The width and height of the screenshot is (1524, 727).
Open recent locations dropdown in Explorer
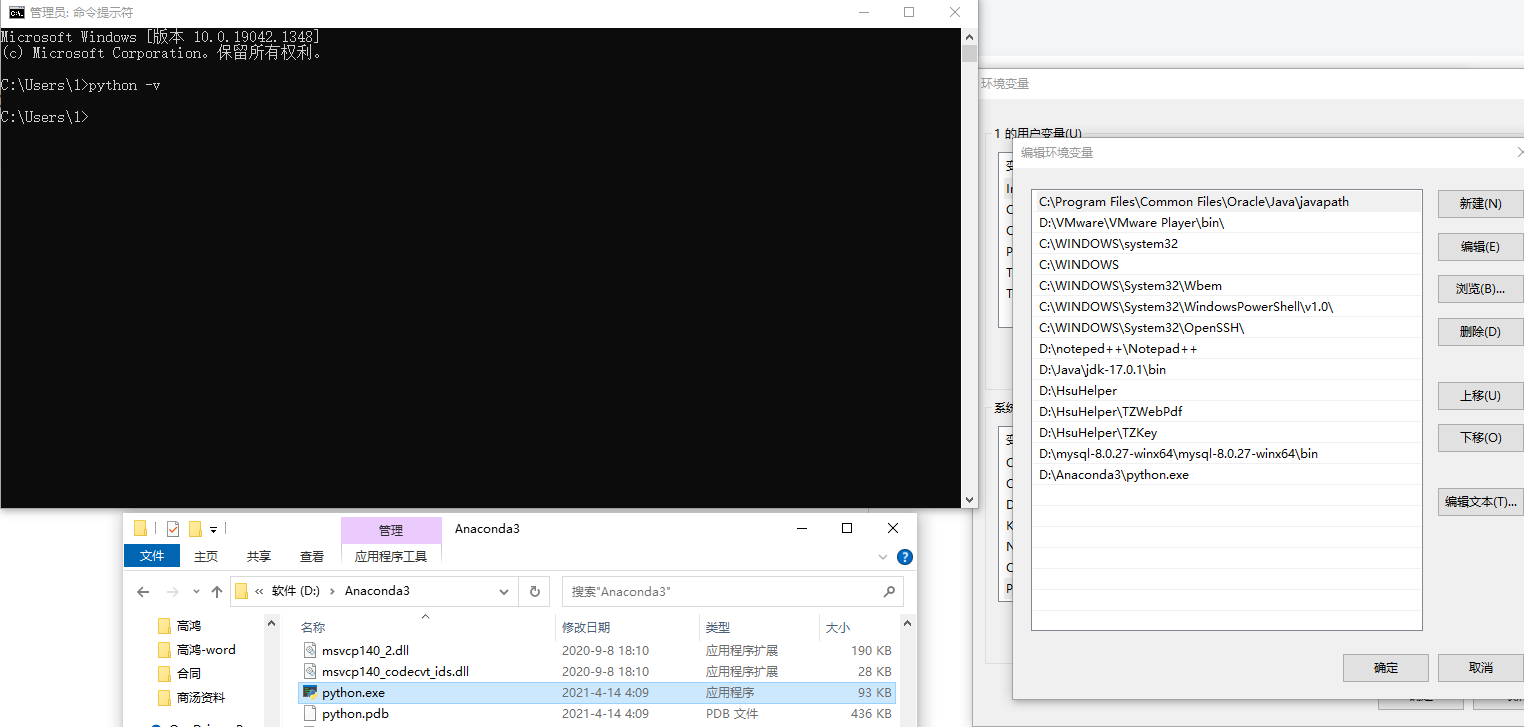(196, 591)
